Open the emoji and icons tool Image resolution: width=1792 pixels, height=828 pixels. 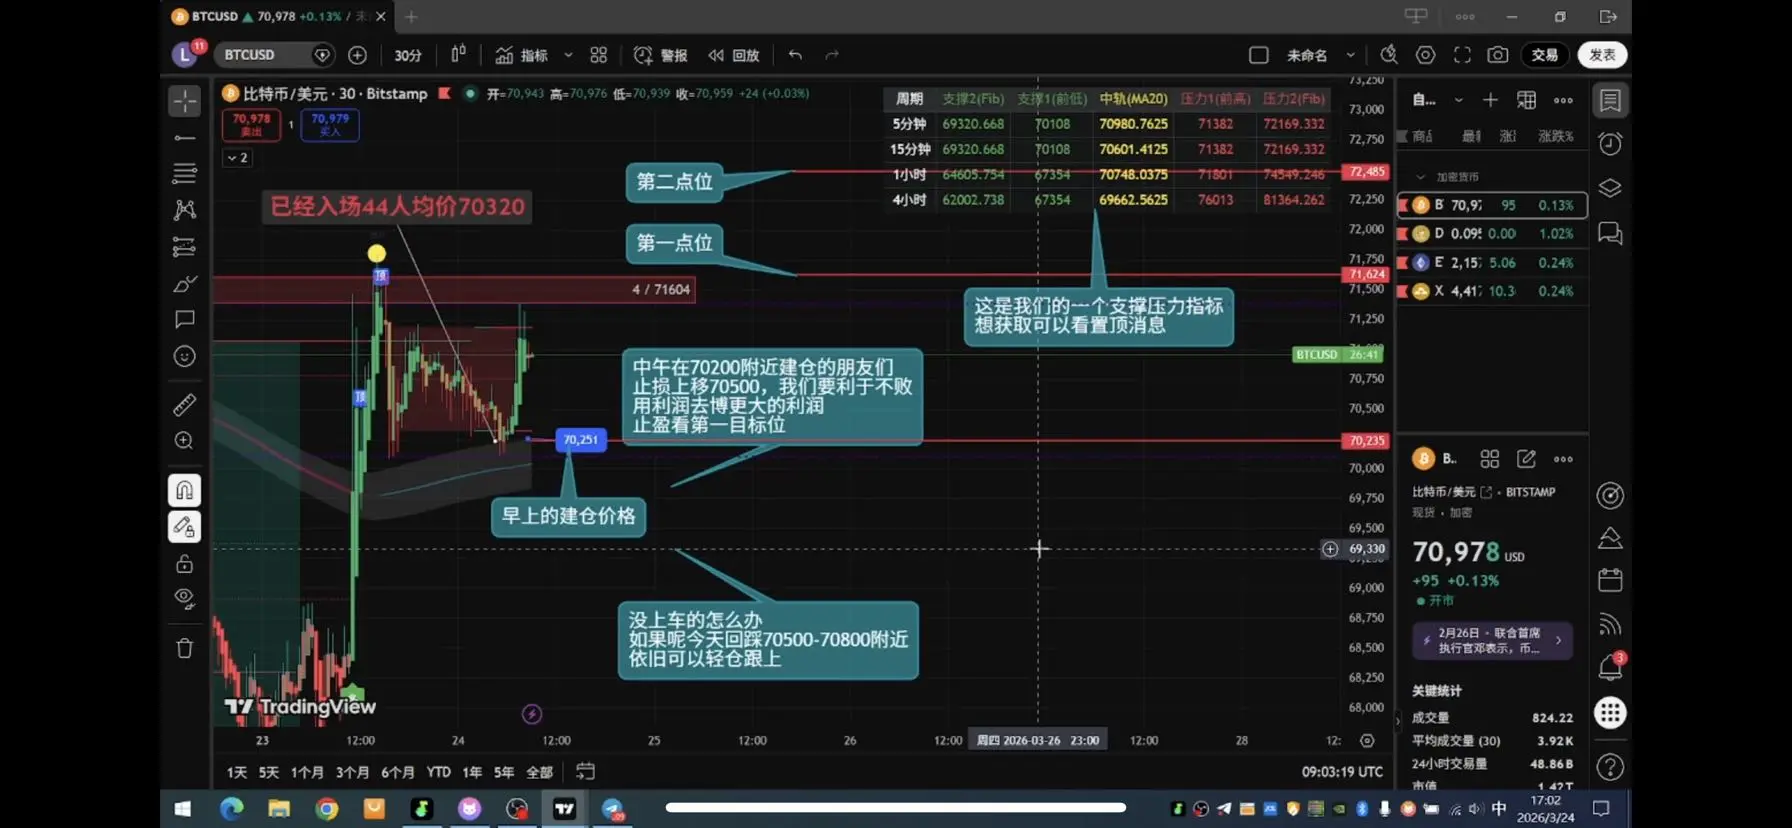click(x=185, y=356)
